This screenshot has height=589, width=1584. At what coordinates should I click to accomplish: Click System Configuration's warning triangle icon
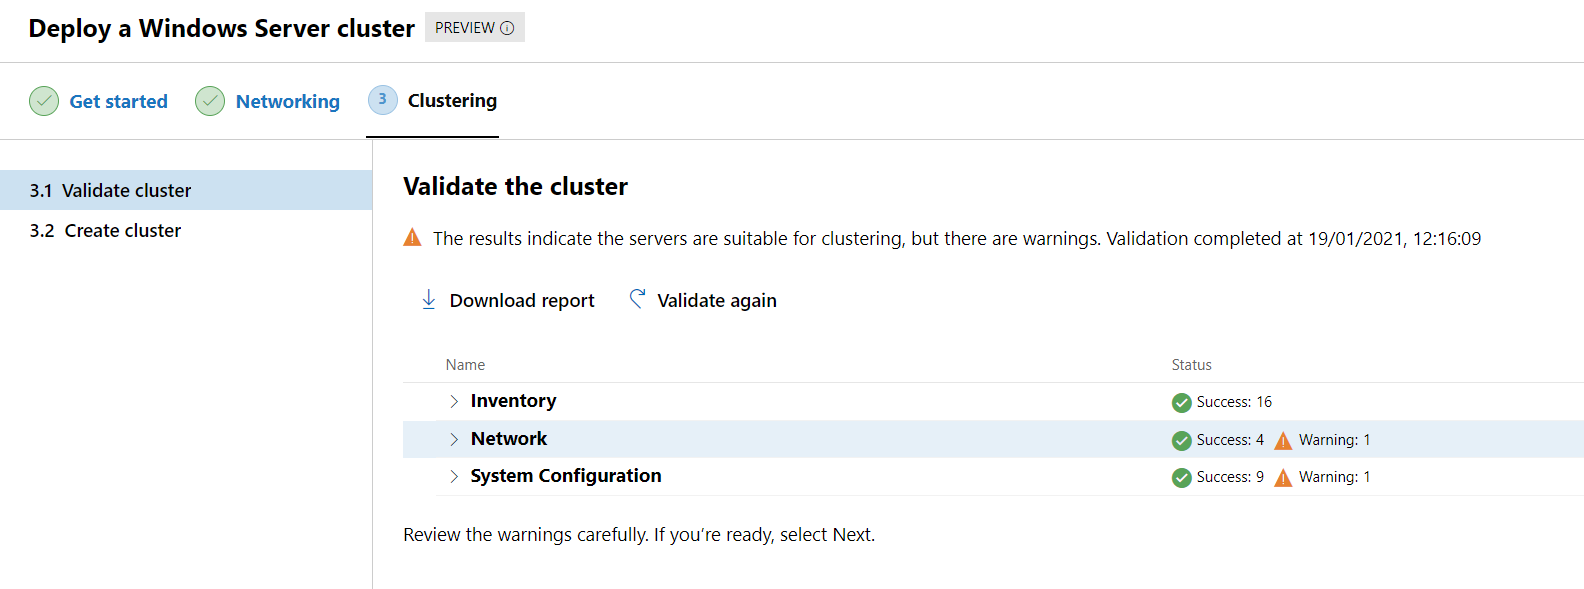[x=1283, y=477]
